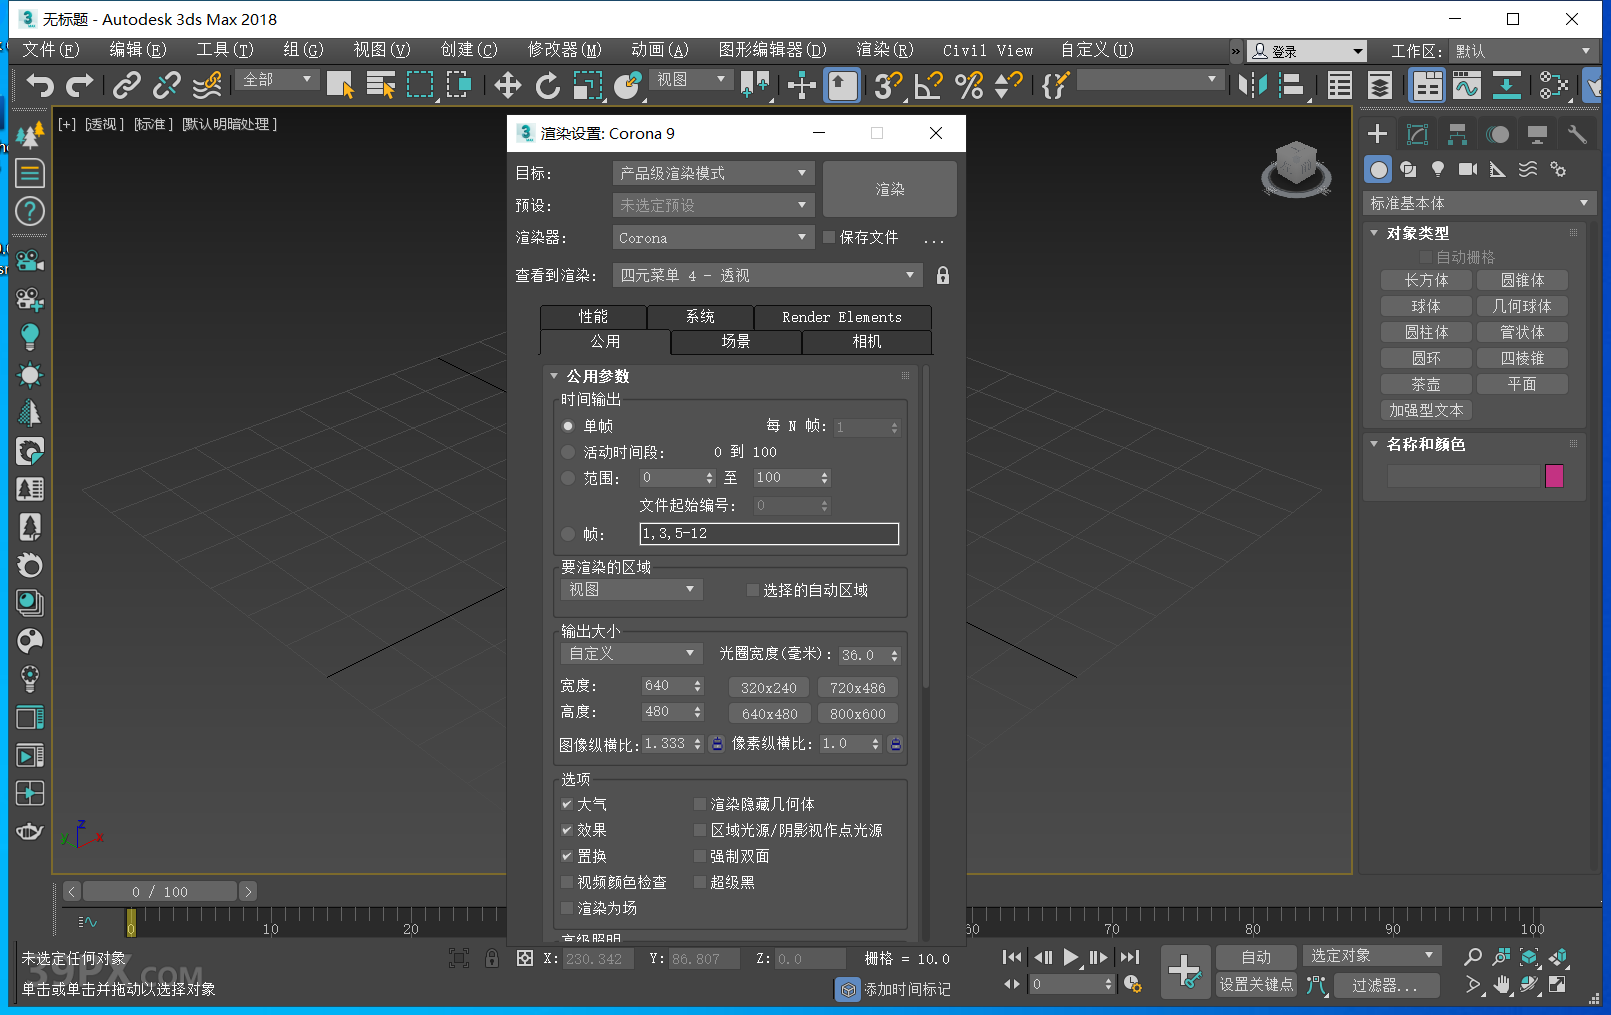This screenshot has width=1611, height=1015.
Task: Select the 活动时间段 radio button
Action: tap(568, 452)
